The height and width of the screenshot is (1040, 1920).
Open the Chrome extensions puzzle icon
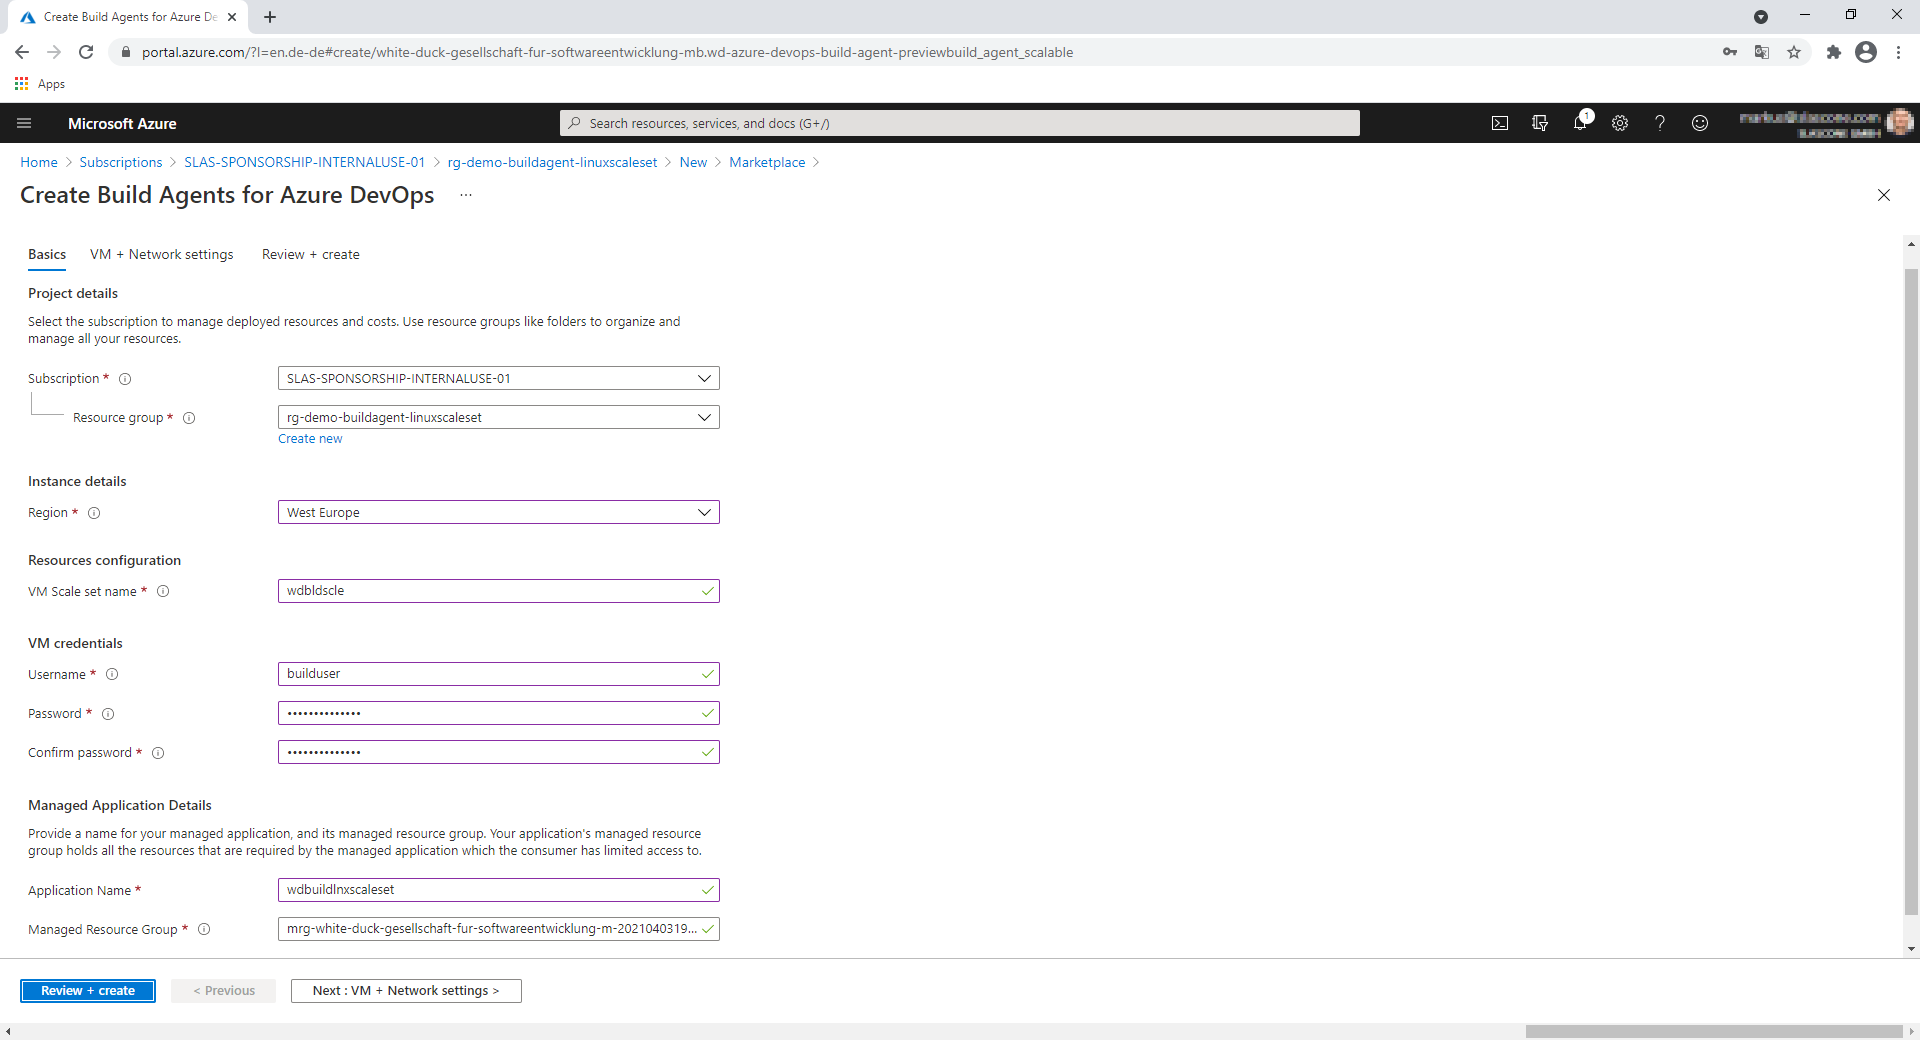[x=1833, y=52]
